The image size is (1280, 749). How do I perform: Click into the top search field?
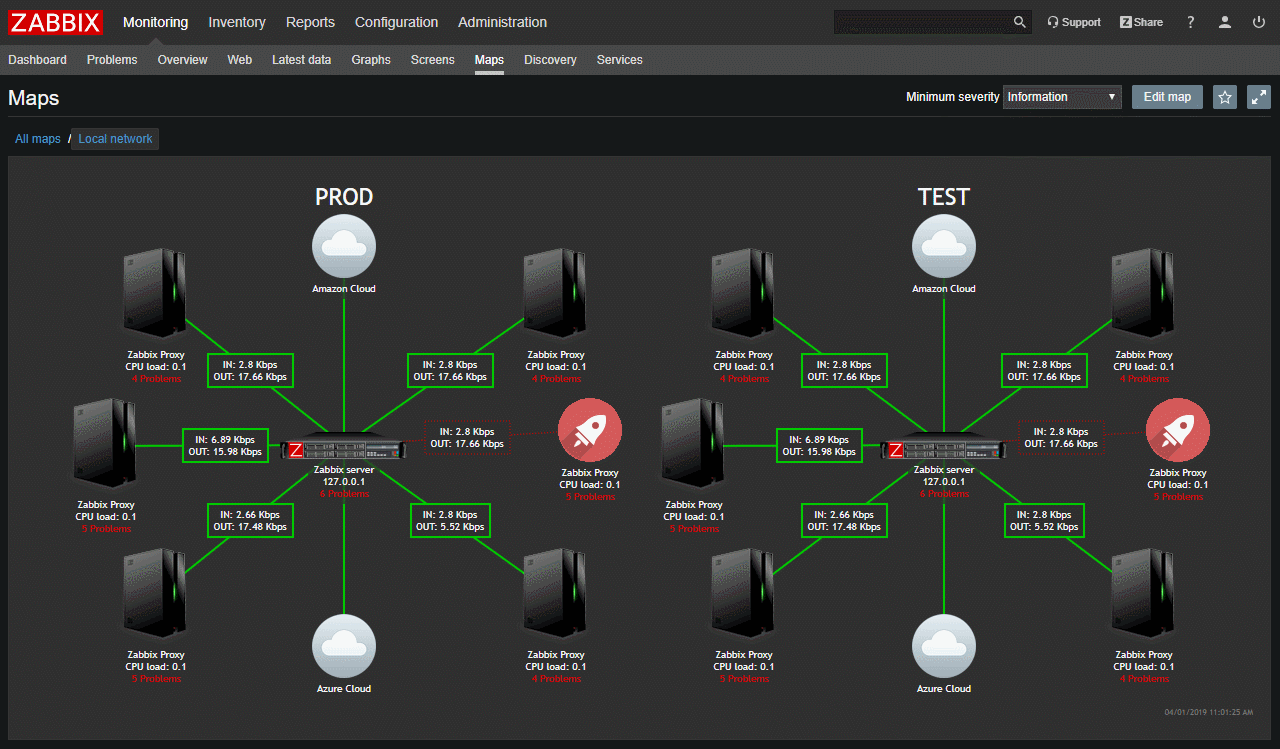(x=920, y=22)
